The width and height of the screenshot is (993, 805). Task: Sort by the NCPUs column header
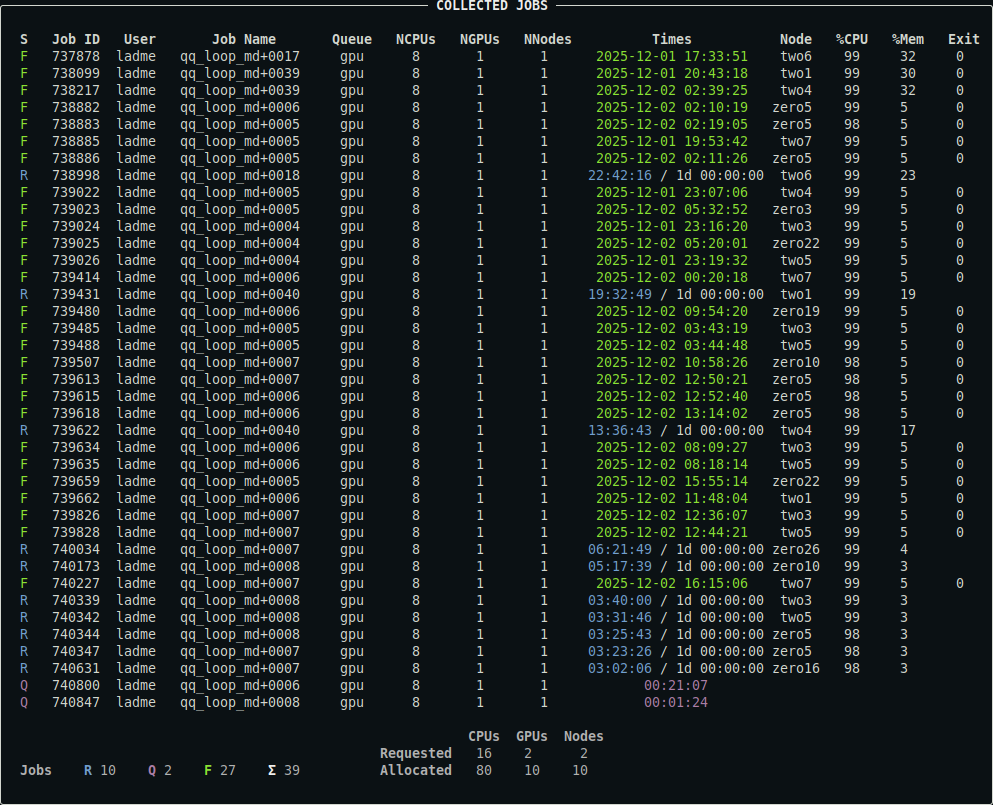tap(415, 39)
